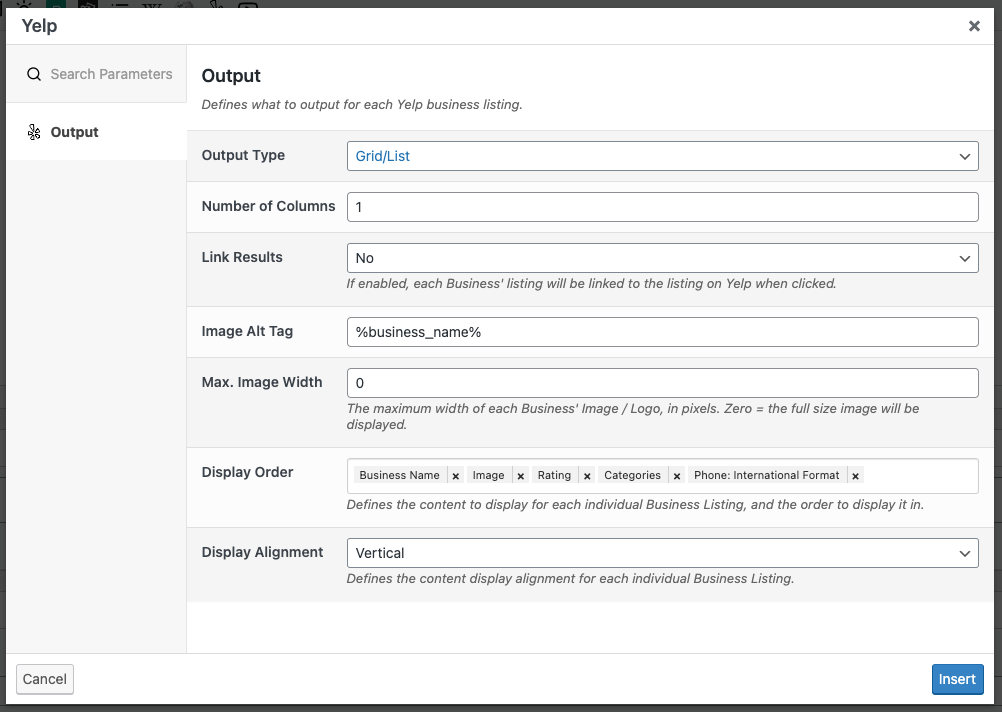Viewport: 1002px width, 712px height.
Task: Open the Search Parameters tab
Action: [96, 74]
